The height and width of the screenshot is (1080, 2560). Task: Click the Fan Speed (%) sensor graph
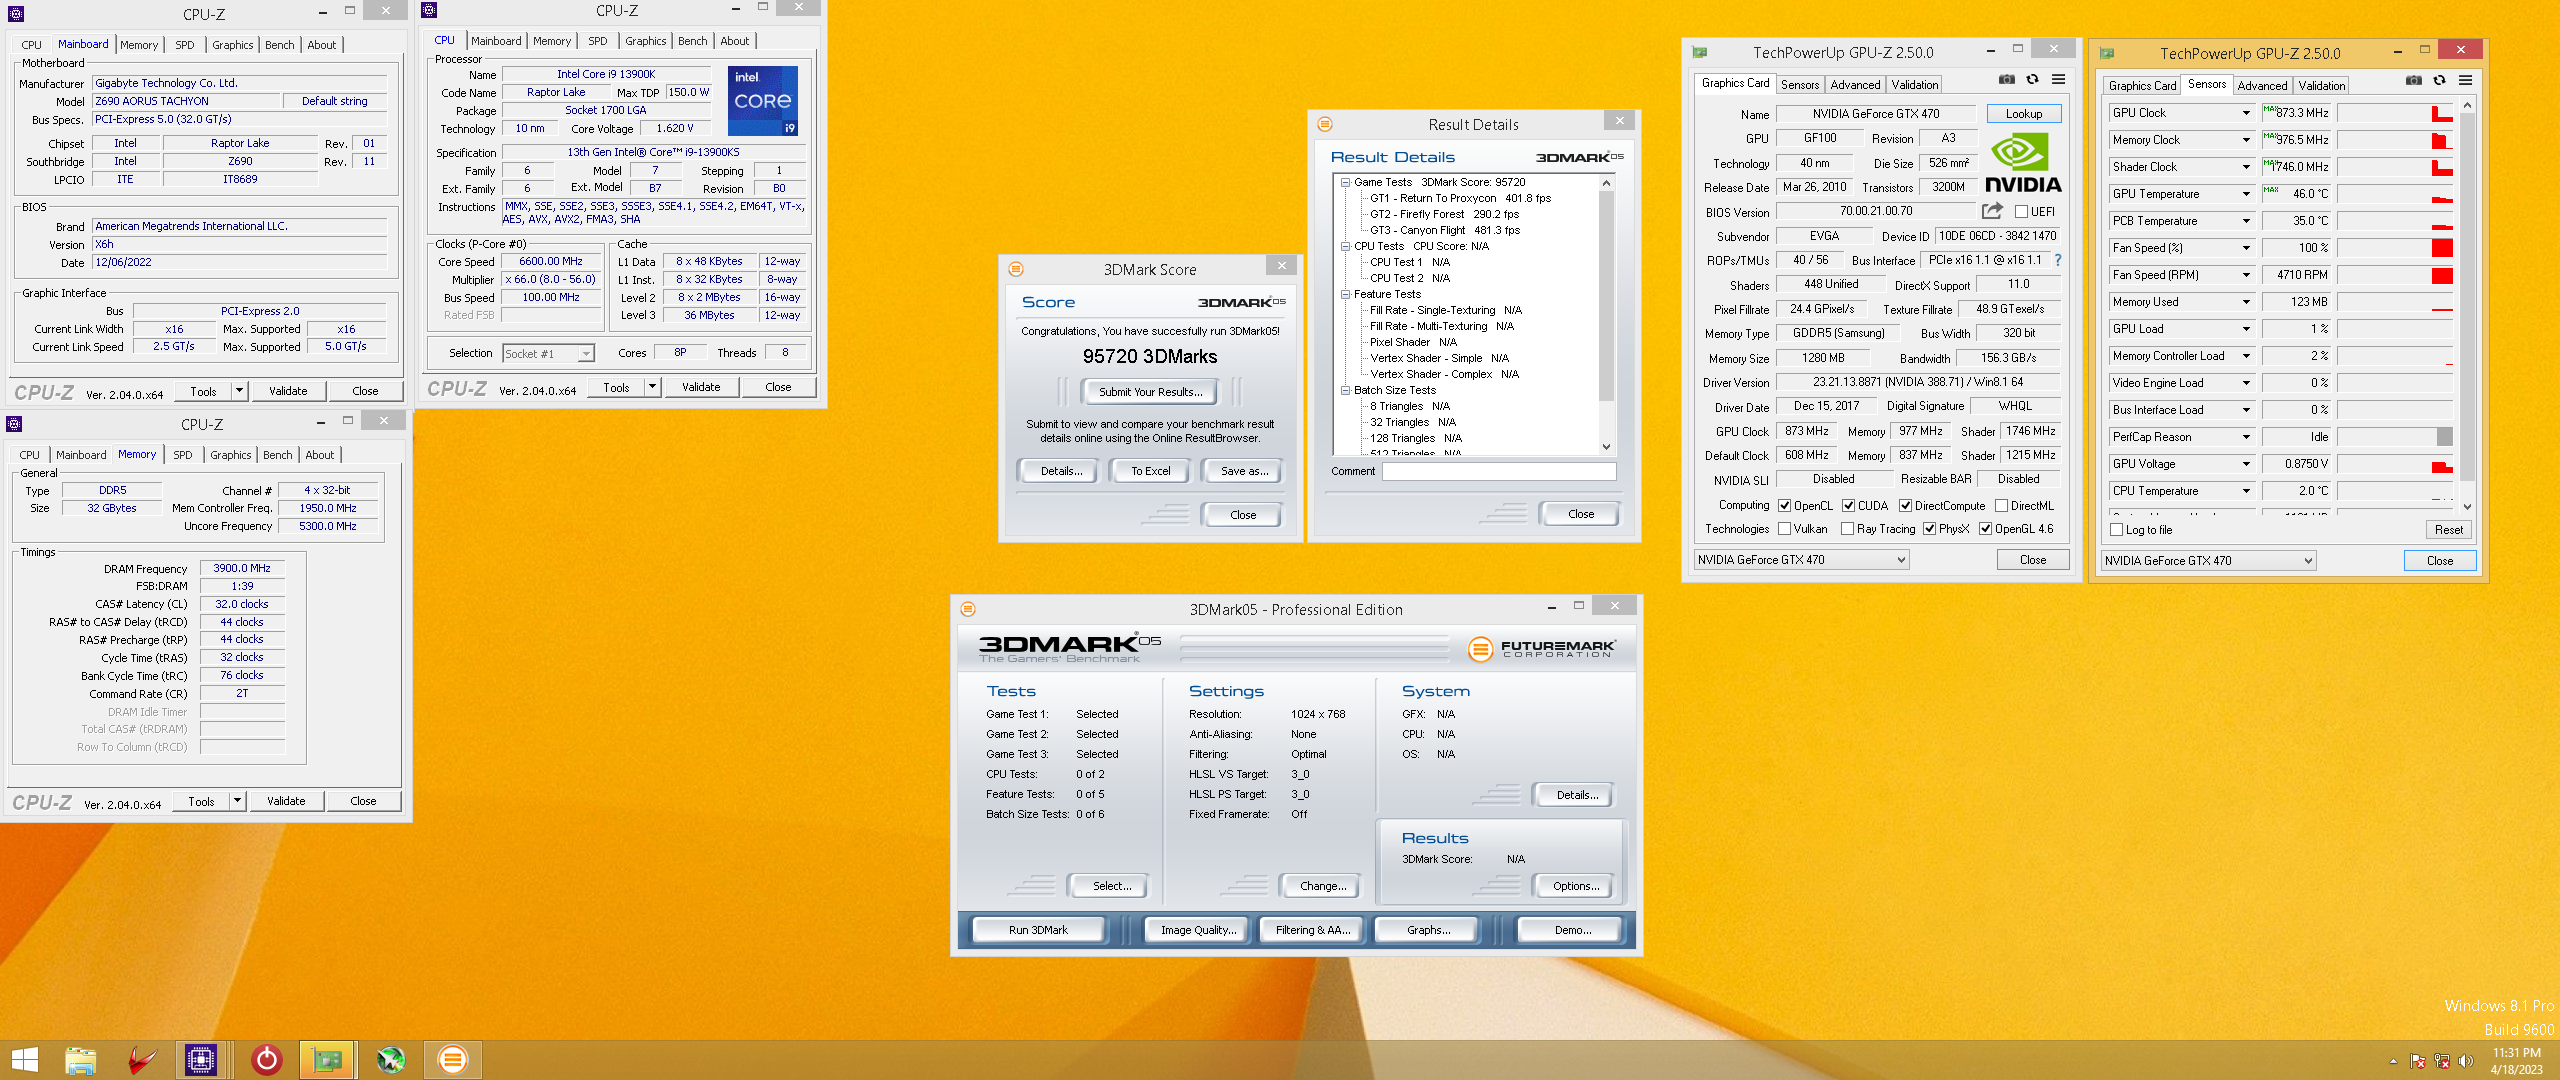pos(2396,248)
